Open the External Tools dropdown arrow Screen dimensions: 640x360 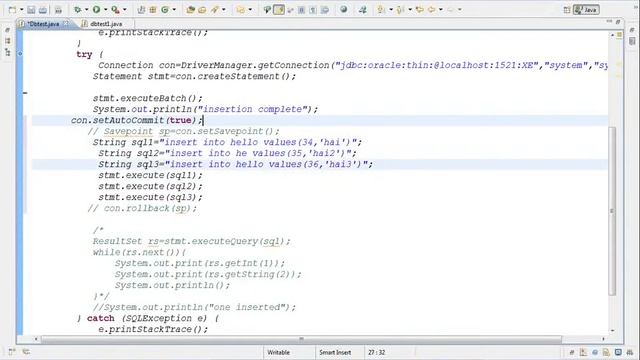(124, 9)
